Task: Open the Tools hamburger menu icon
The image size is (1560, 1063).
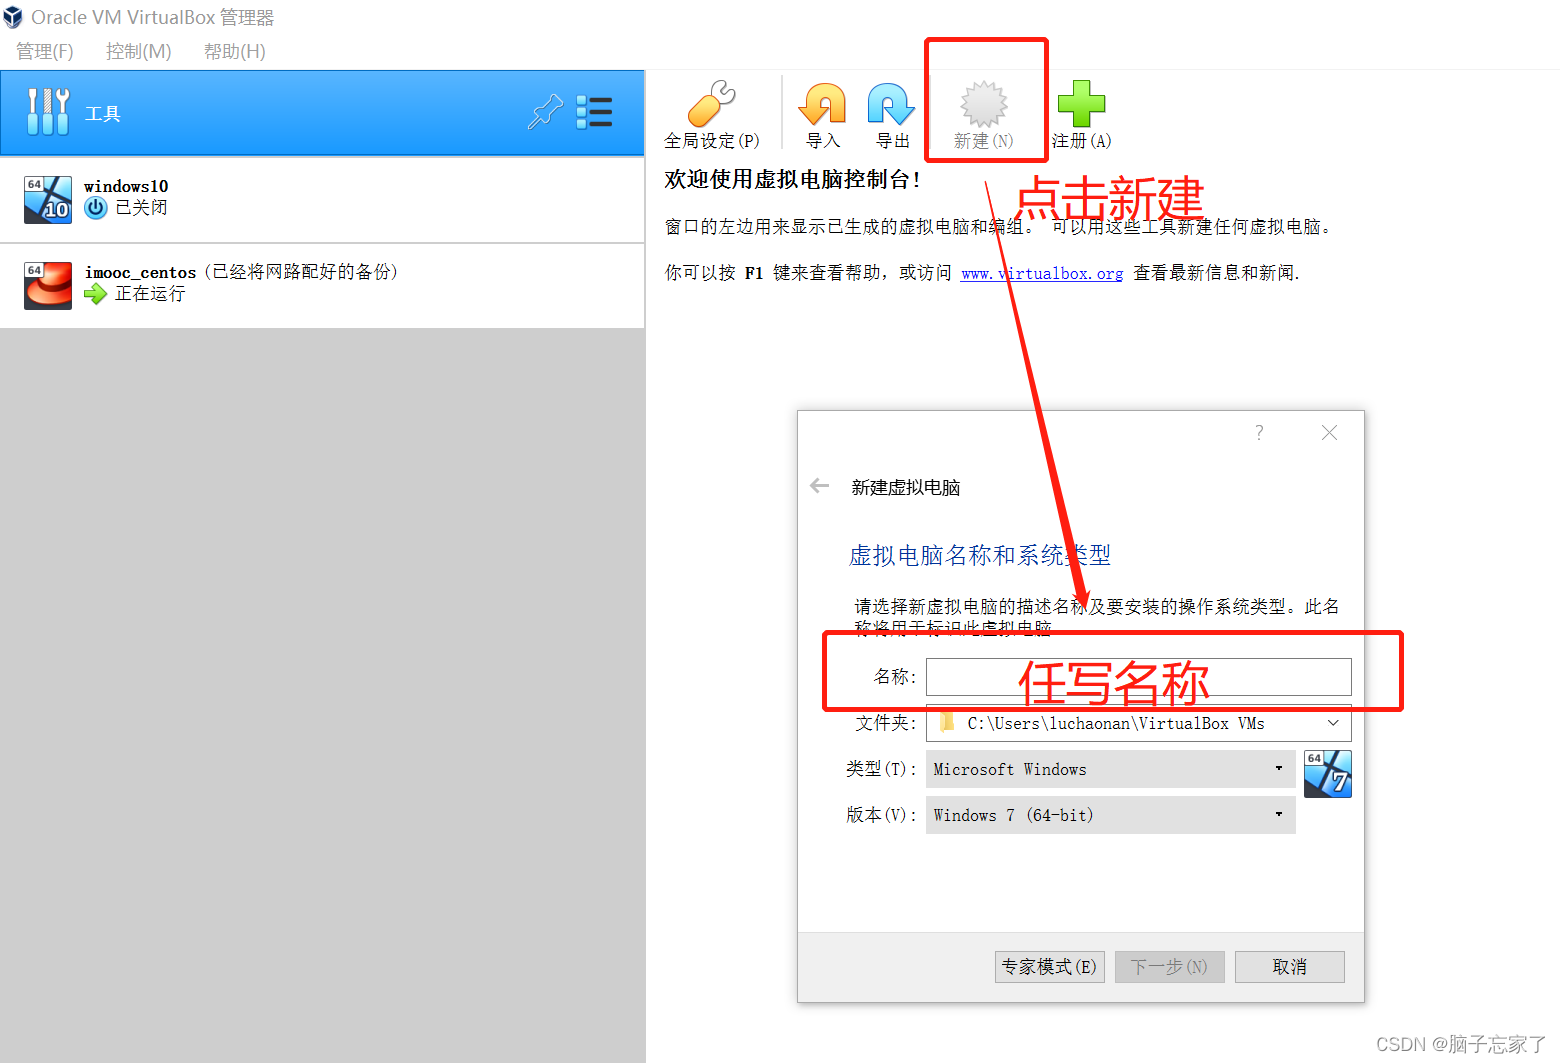Action: [594, 113]
